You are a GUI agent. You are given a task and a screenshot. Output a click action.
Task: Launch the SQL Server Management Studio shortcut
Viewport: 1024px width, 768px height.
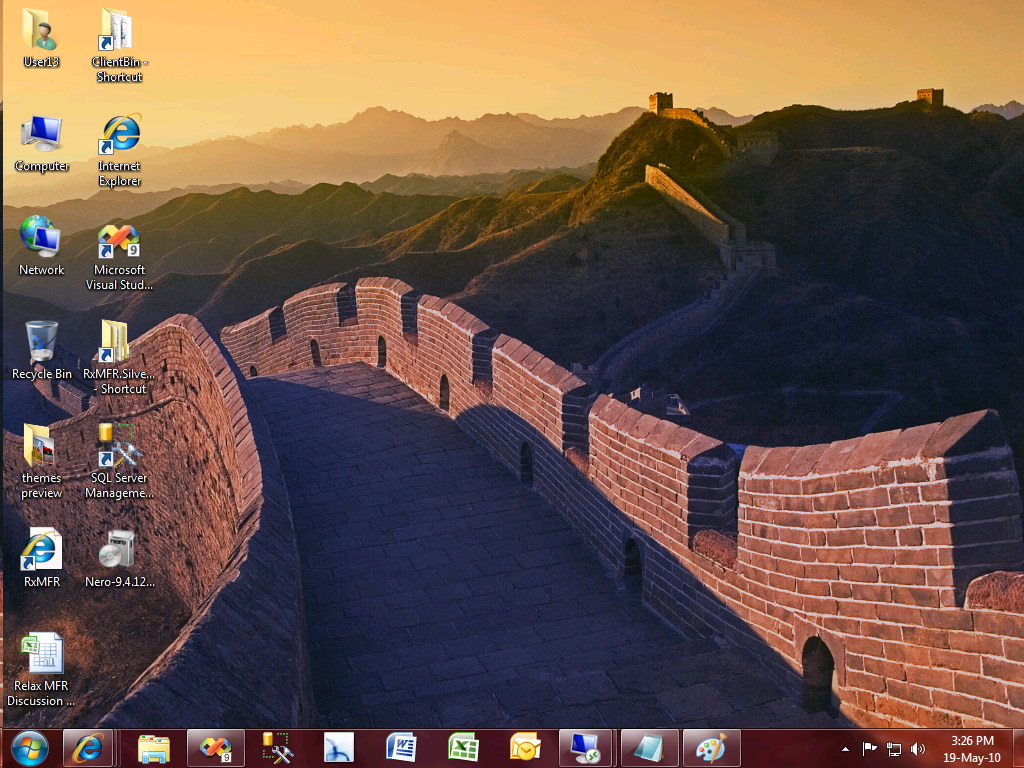point(118,445)
